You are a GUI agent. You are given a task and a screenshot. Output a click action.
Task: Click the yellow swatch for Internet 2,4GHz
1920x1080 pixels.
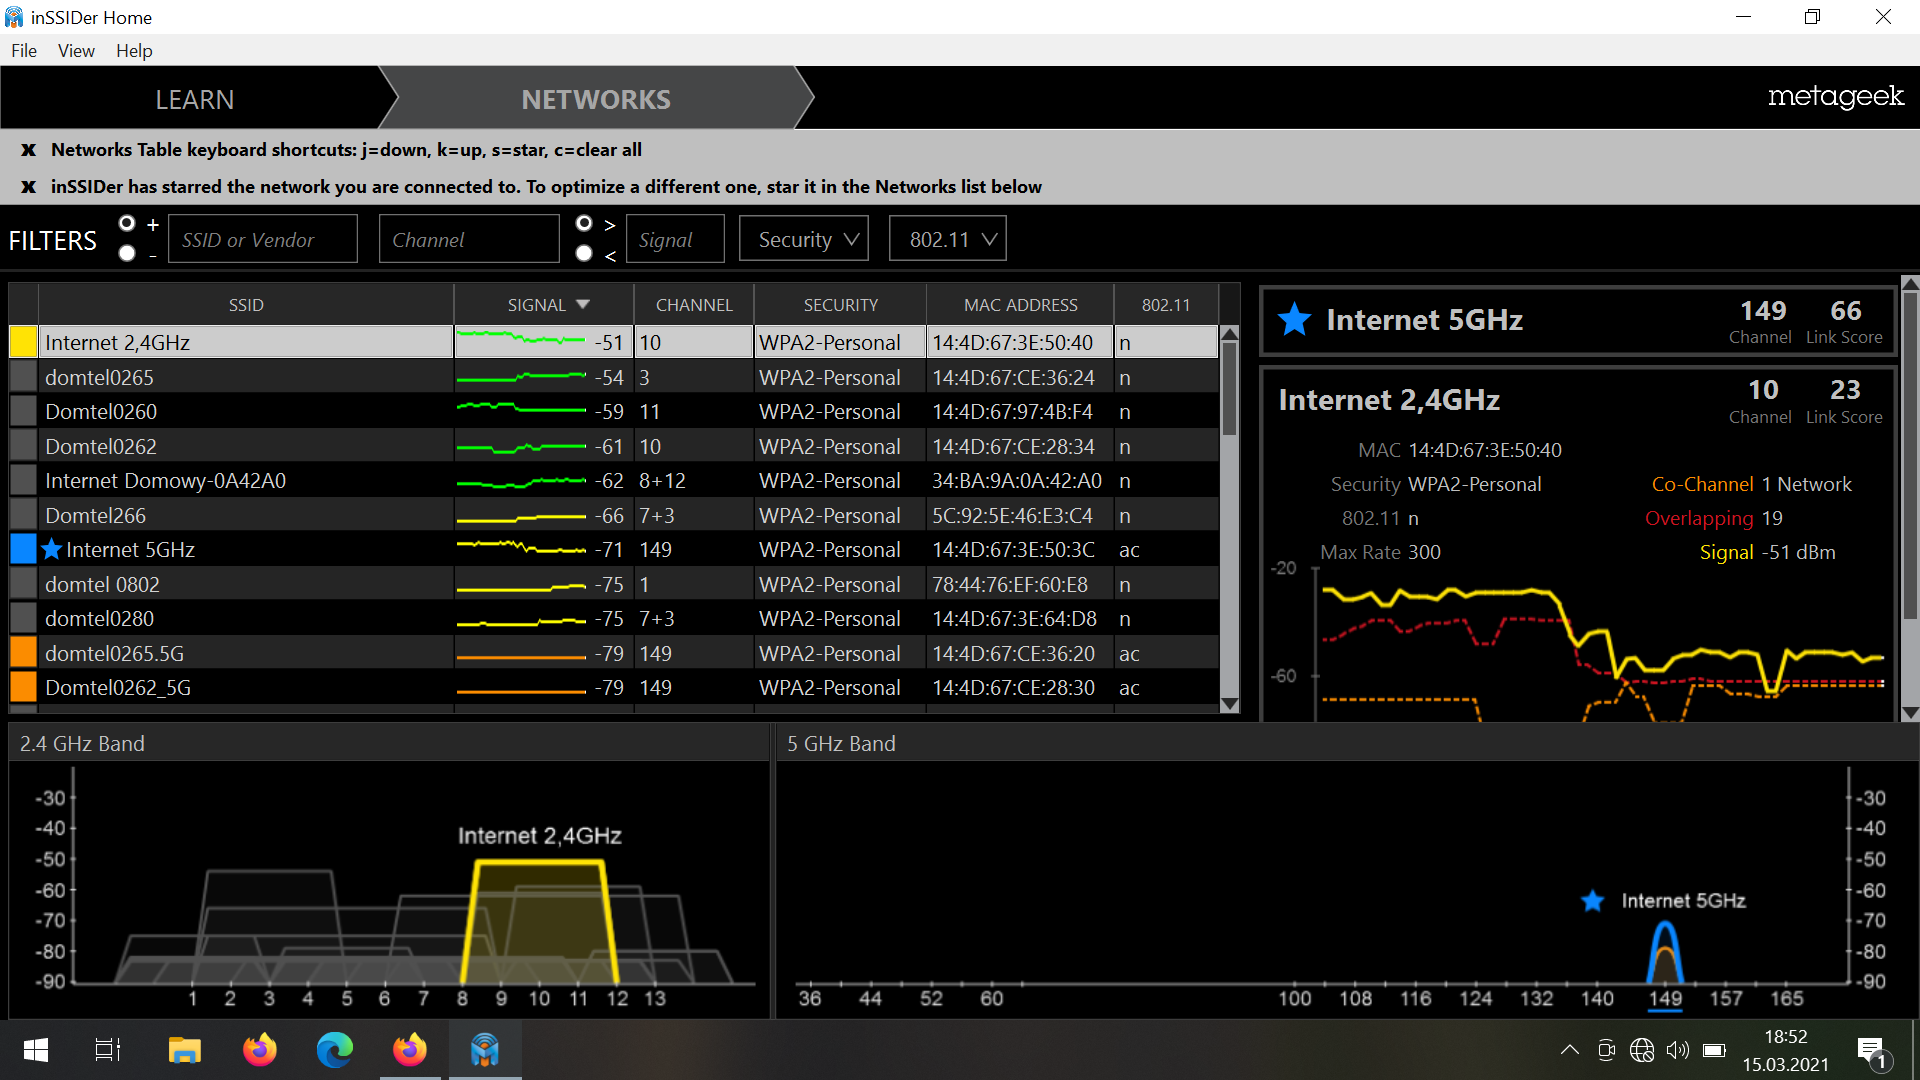[x=23, y=342]
